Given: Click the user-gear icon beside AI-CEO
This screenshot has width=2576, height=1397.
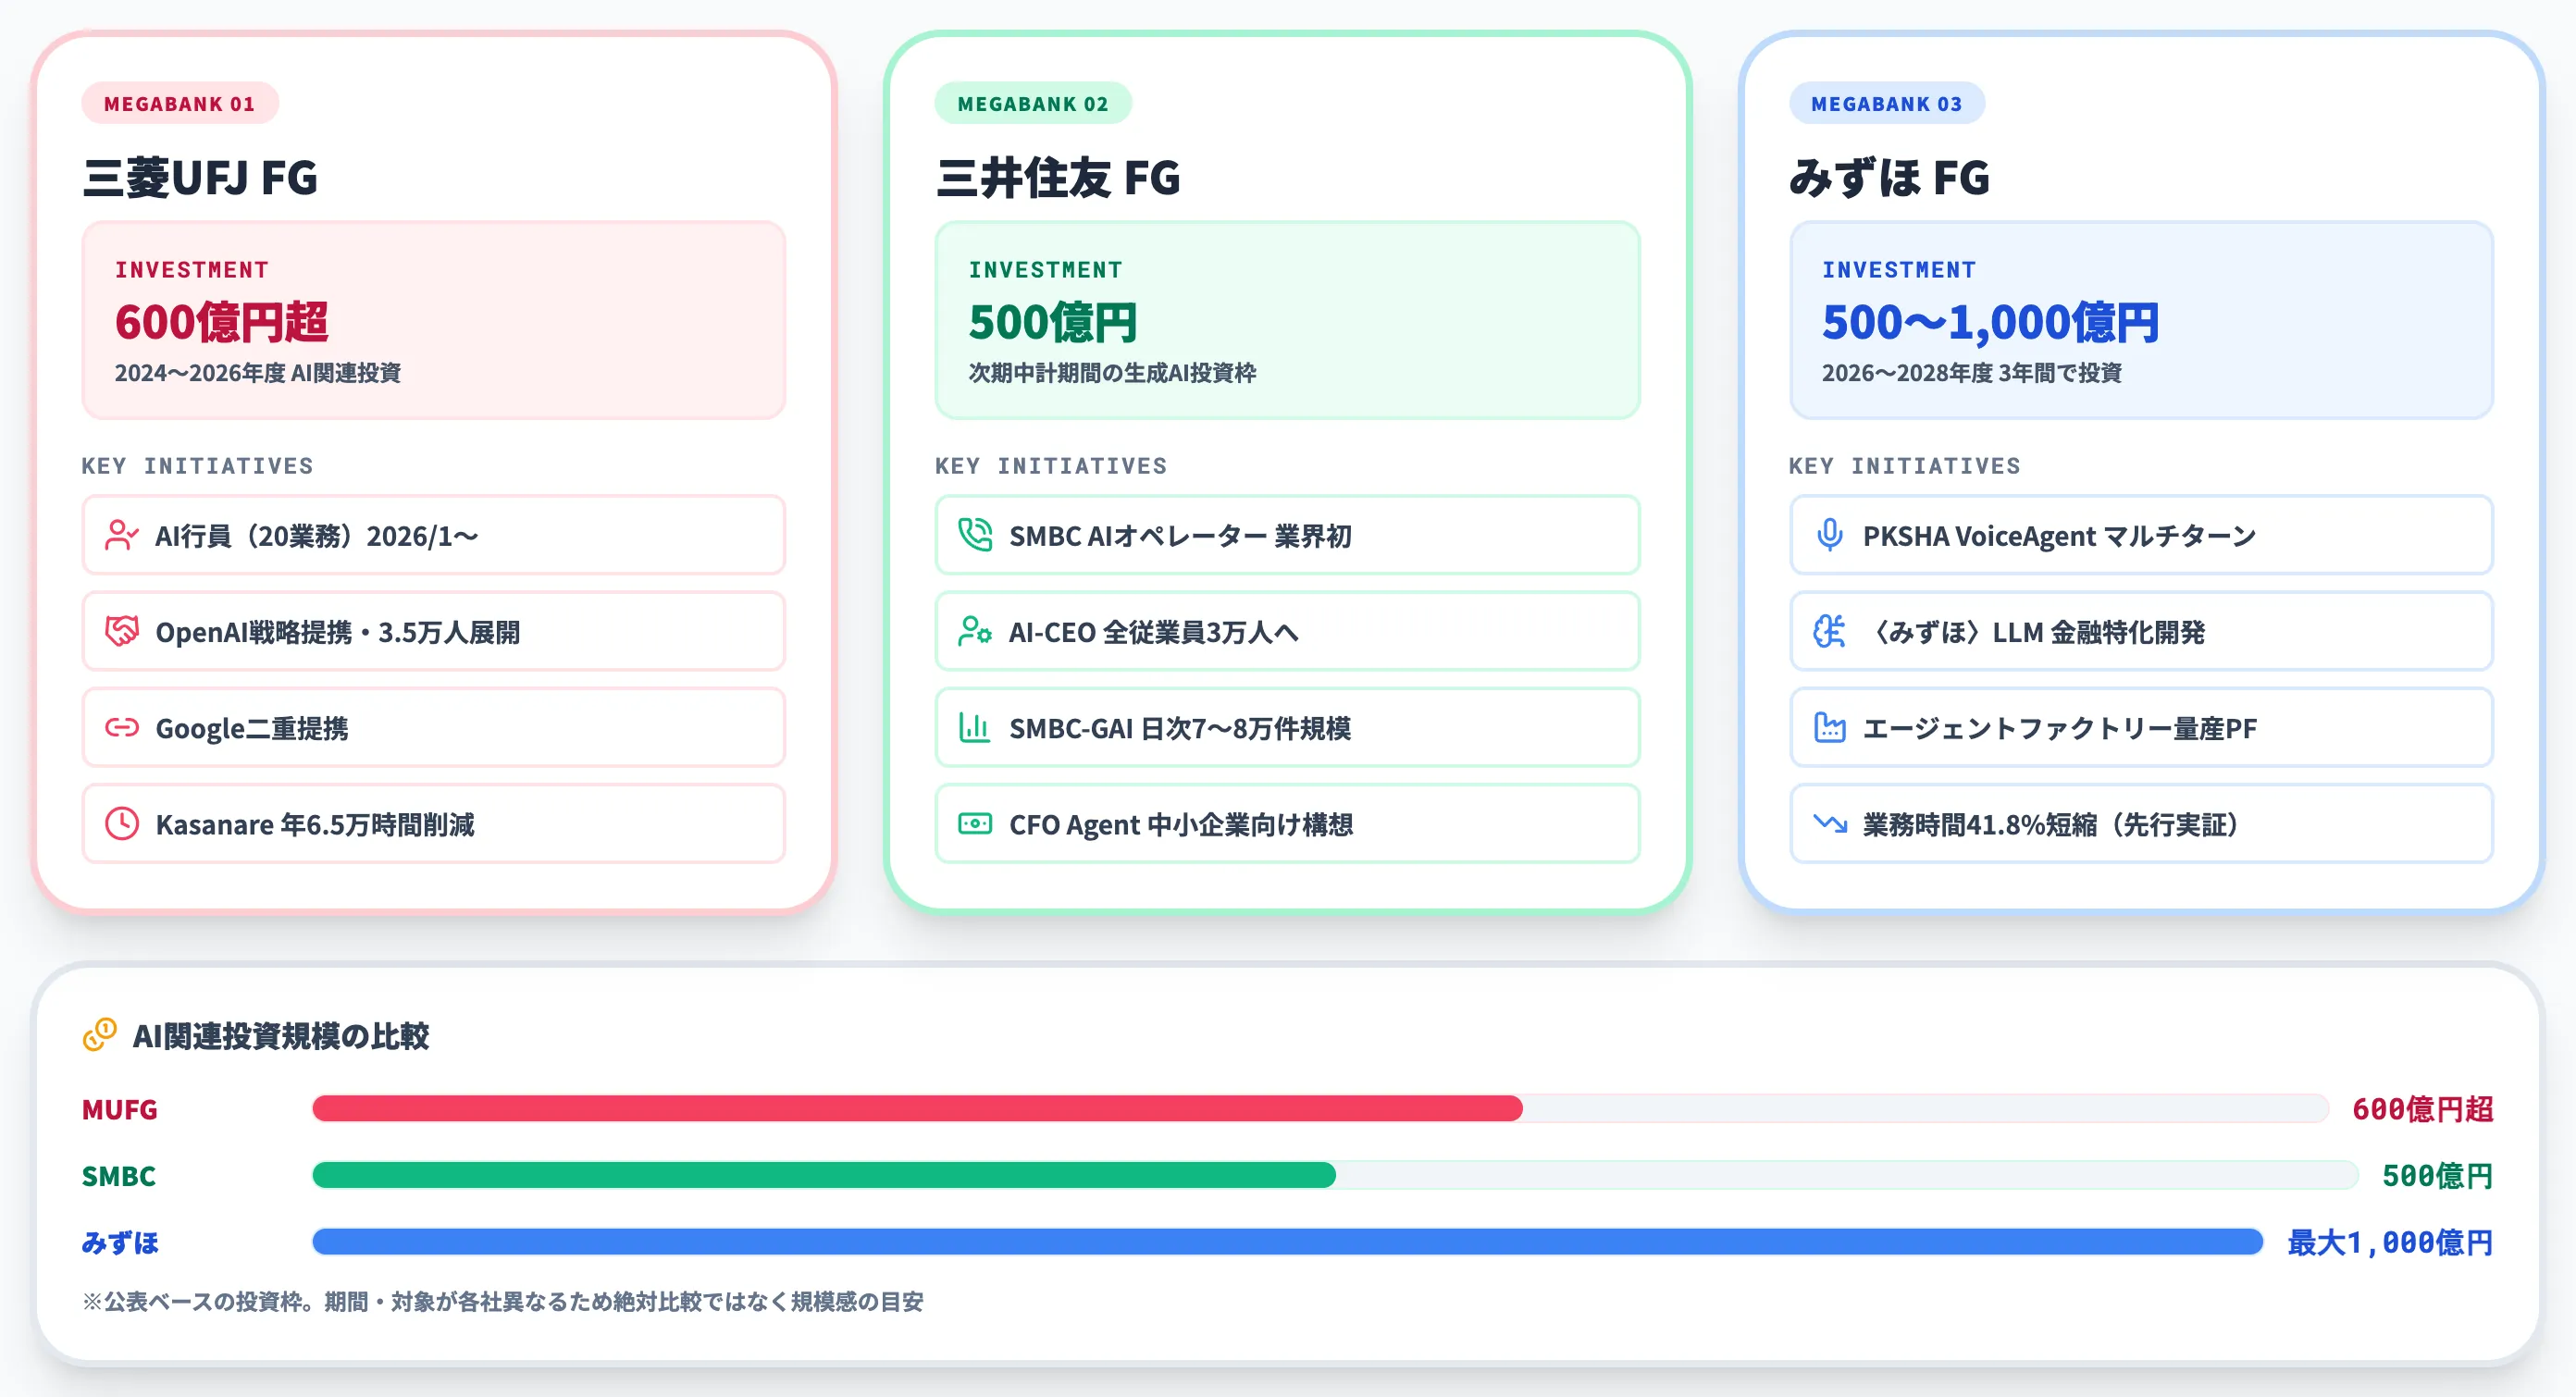Looking at the screenshot, I should [x=975, y=631].
